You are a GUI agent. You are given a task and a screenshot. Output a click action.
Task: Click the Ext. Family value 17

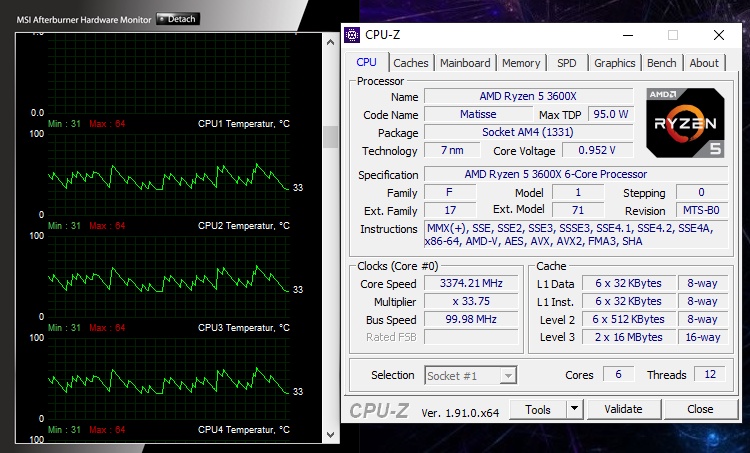pos(450,210)
